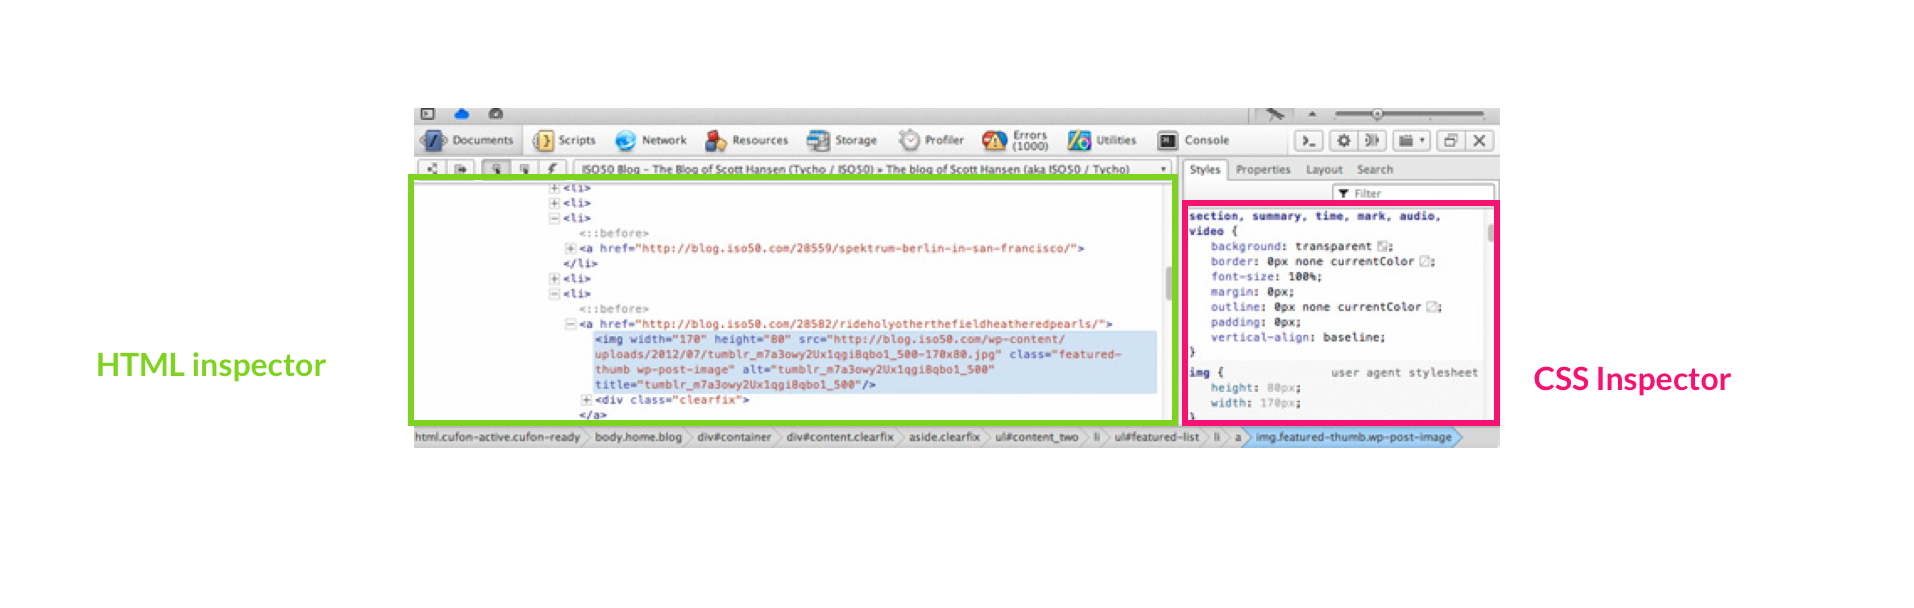Click the Utilities ruler icon
This screenshot has height=608, width=1914.
tap(1079, 141)
